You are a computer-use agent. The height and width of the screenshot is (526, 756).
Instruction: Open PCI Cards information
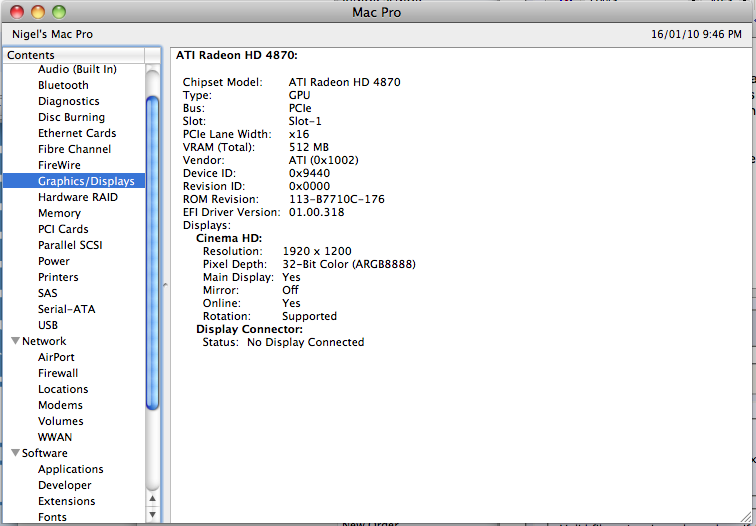63,229
